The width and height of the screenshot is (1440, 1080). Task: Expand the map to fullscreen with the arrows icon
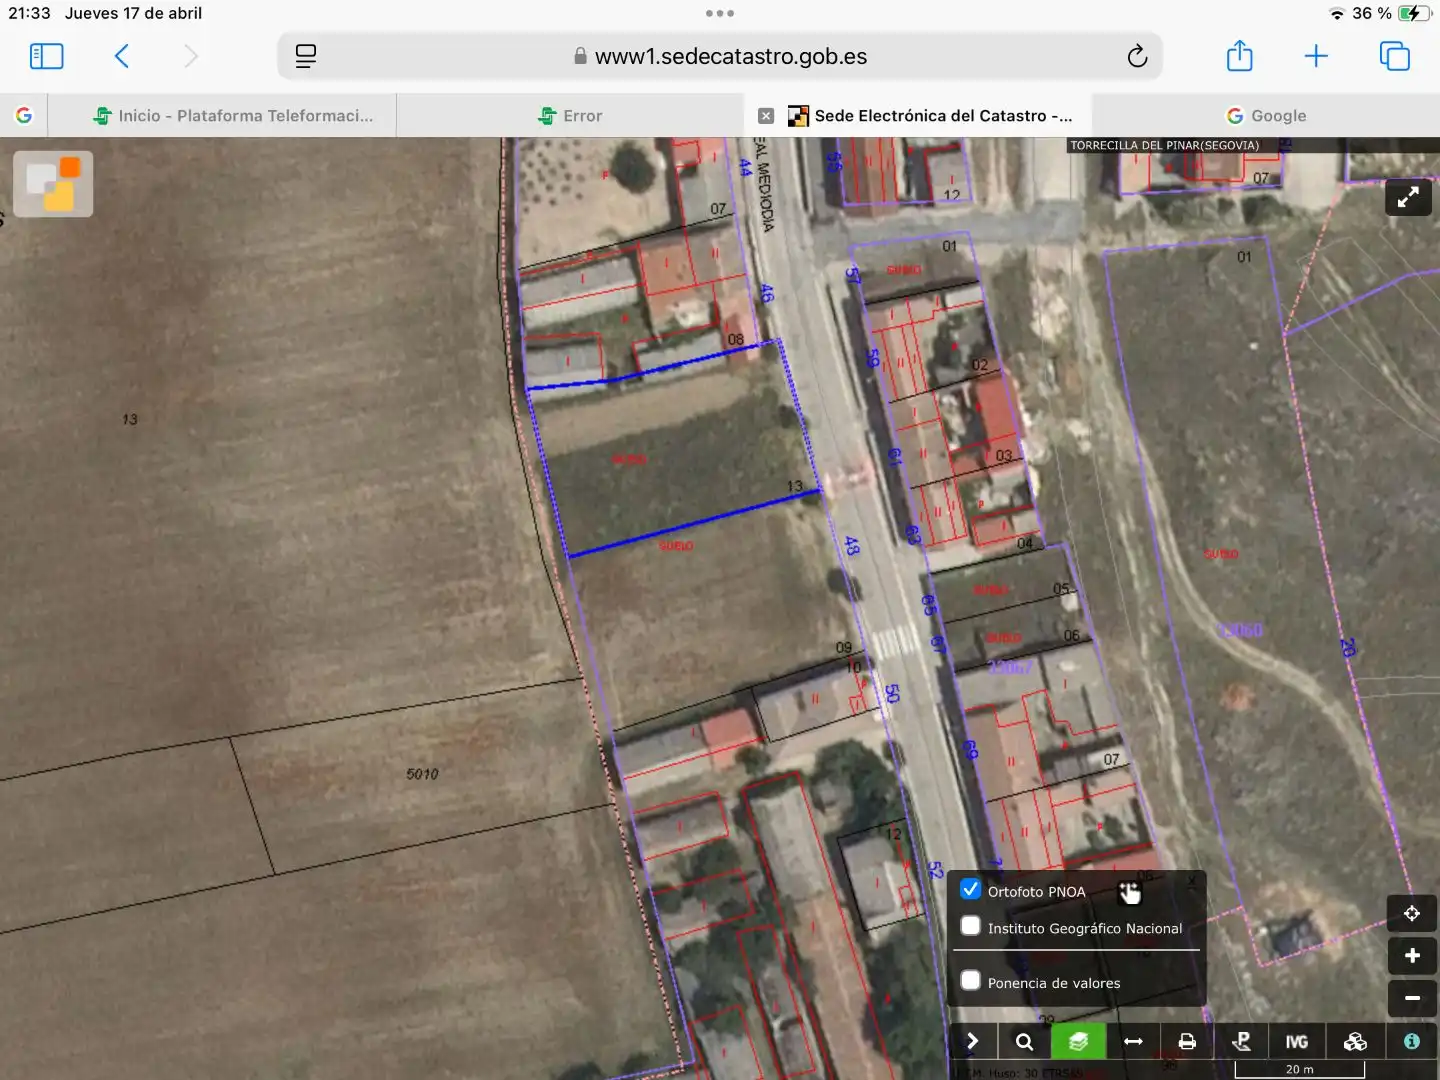pyautogui.click(x=1408, y=197)
